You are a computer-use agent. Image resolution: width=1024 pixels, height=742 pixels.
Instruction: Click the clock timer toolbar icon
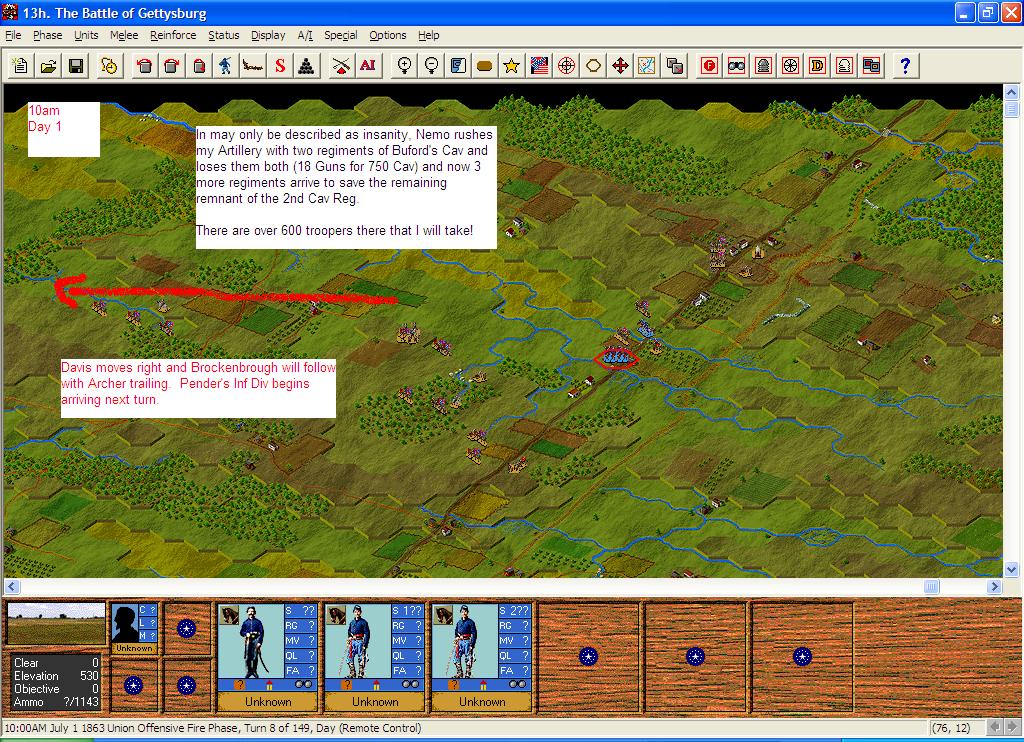coord(109,65)
